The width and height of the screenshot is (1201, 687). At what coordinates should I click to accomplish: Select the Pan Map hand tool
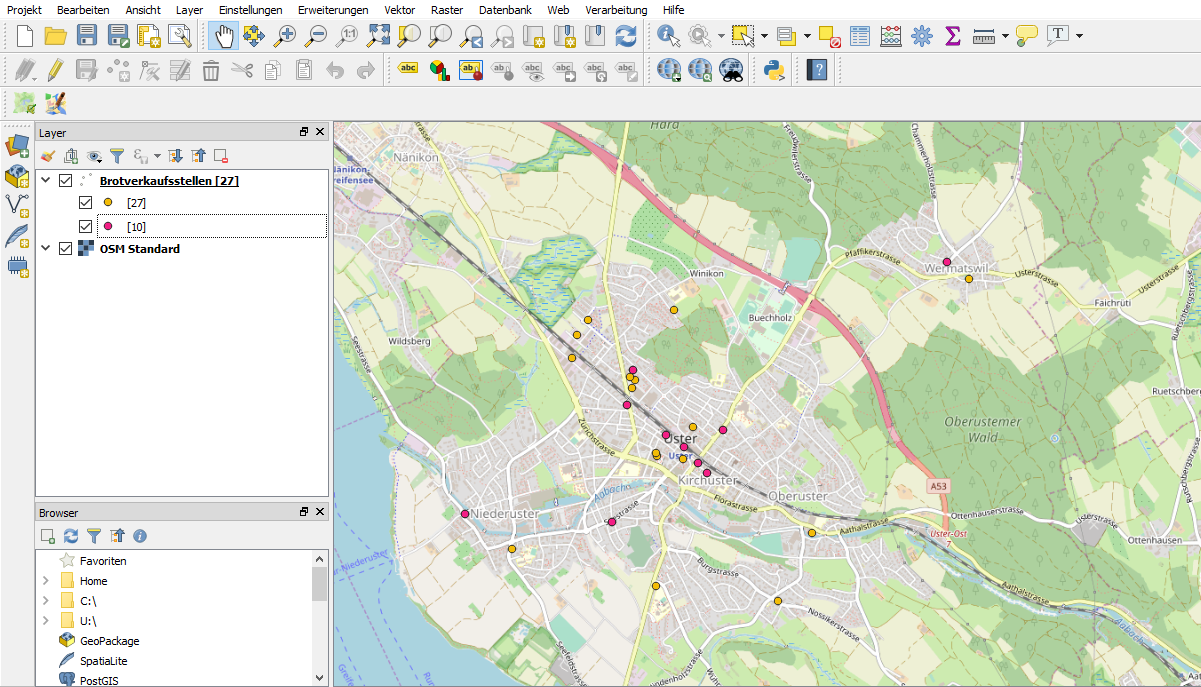pos(223,37)
